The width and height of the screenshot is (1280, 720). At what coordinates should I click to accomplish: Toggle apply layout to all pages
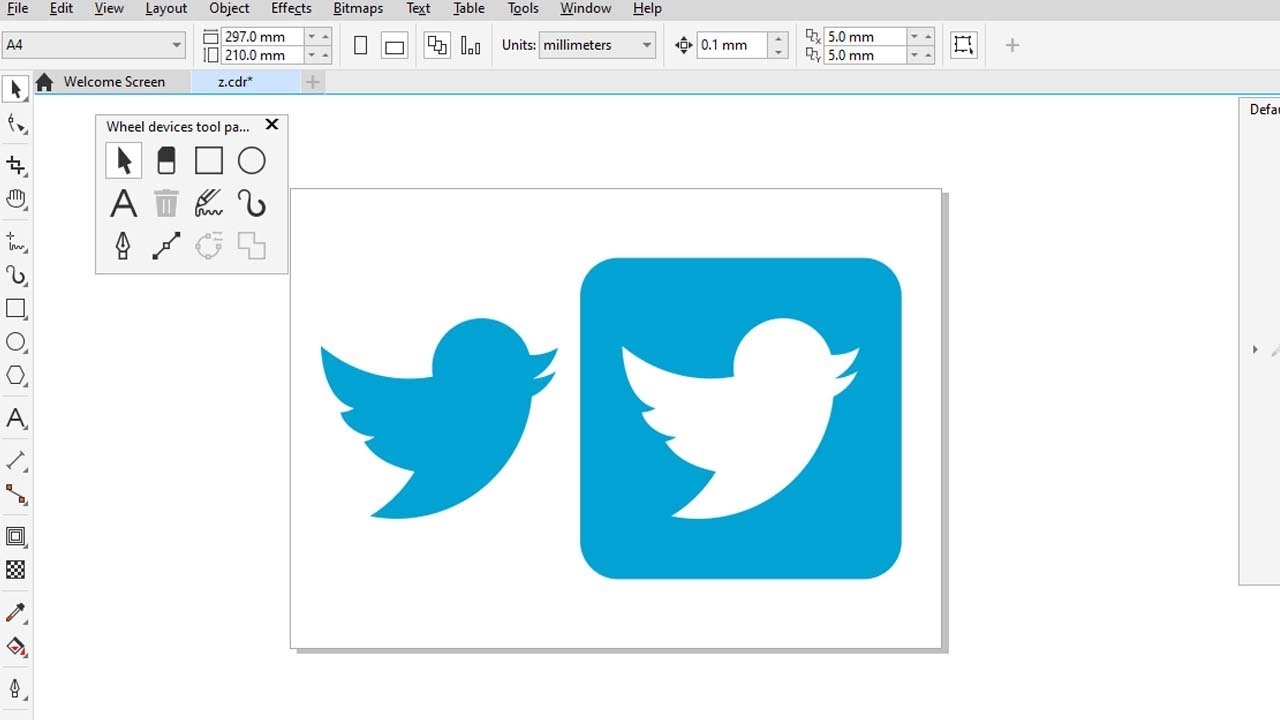pyautogui.click(x=437, y=46)
